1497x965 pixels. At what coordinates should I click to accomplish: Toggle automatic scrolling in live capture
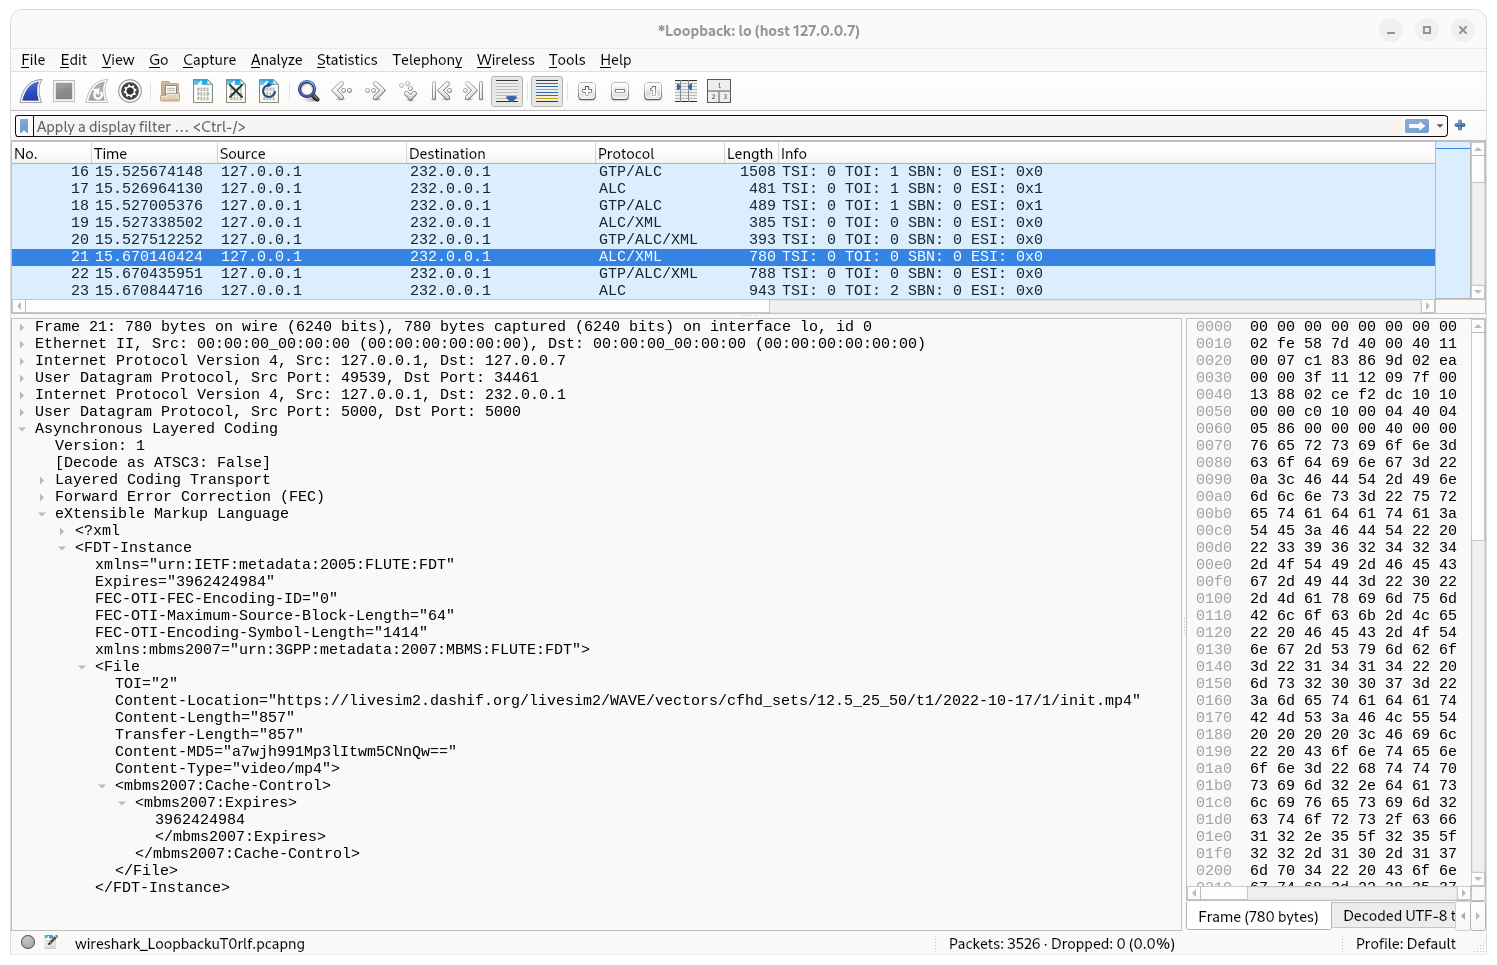click(507, 91)
